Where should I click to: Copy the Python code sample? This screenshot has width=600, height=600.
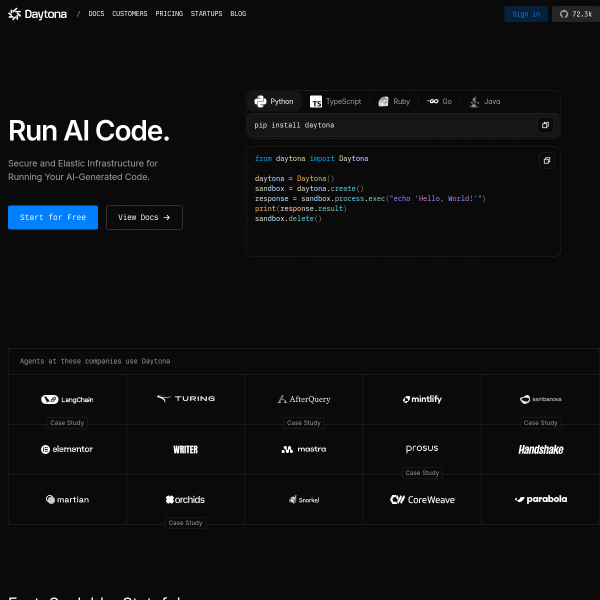click(x=547, y=160)
